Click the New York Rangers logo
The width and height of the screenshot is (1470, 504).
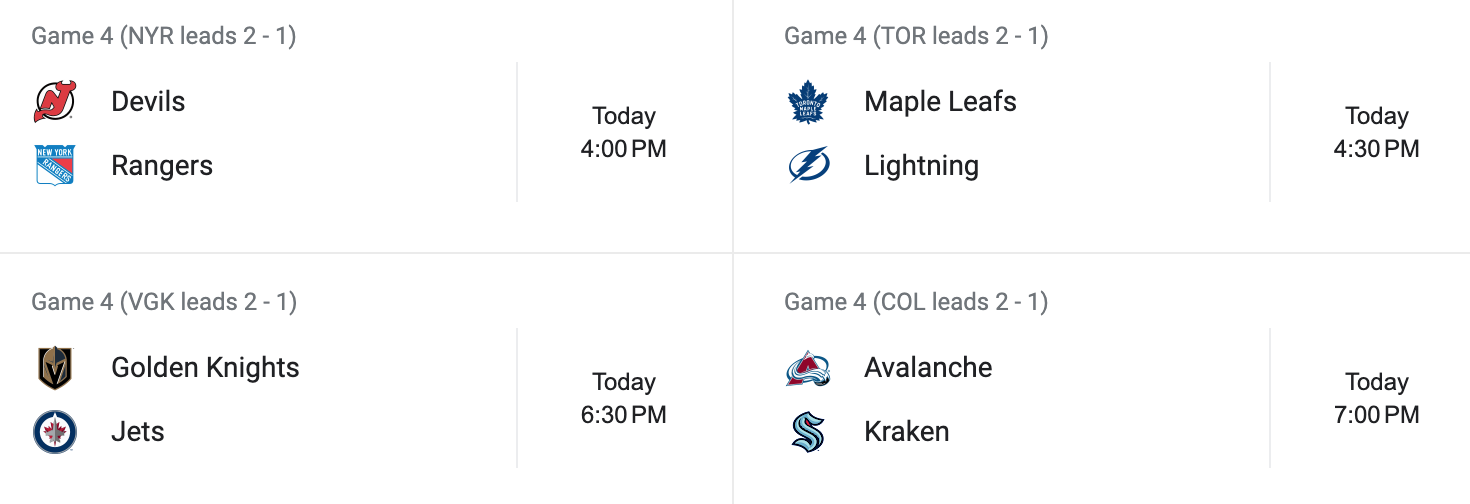pos(54,166)
